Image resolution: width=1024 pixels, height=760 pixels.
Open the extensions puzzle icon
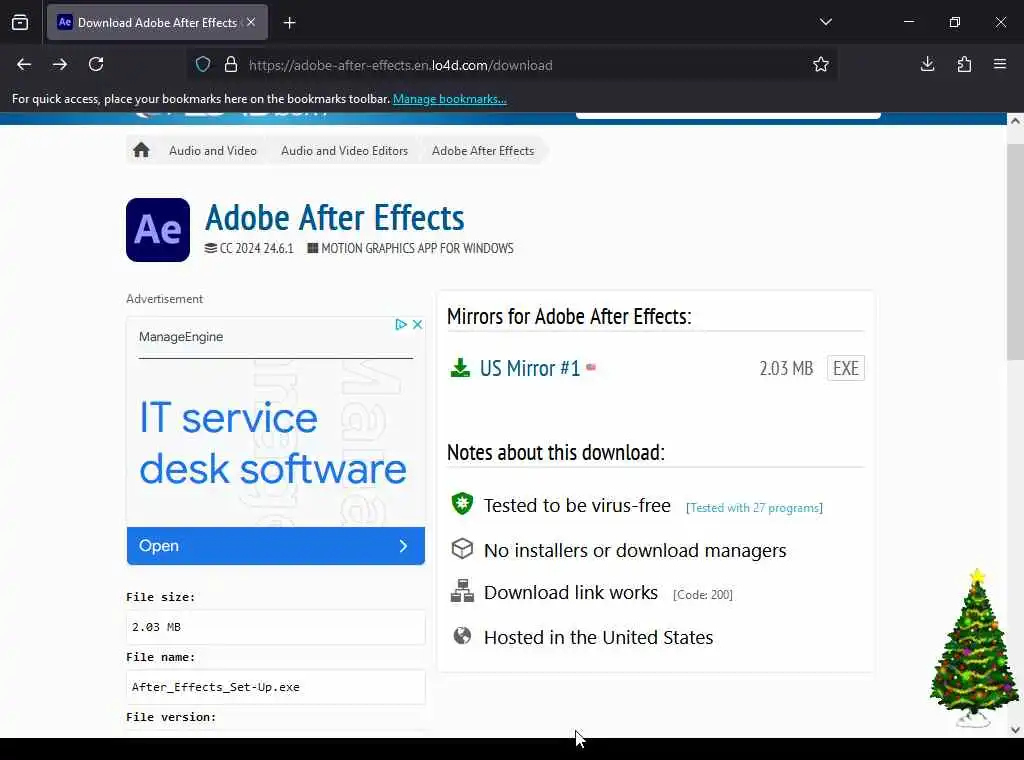click(x=964, y=64)
